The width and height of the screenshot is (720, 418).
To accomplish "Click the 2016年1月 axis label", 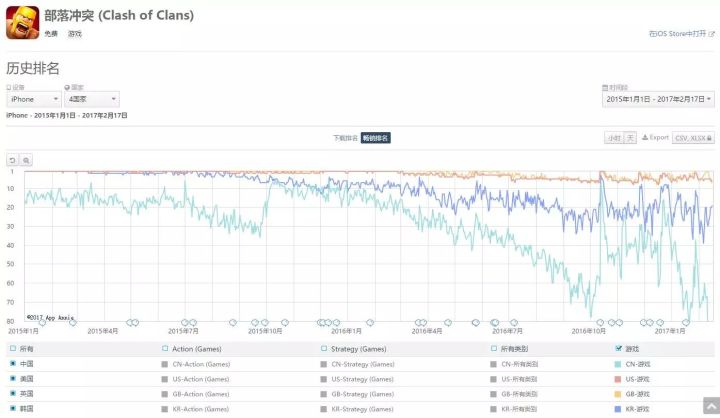I will tap(346, 331).
